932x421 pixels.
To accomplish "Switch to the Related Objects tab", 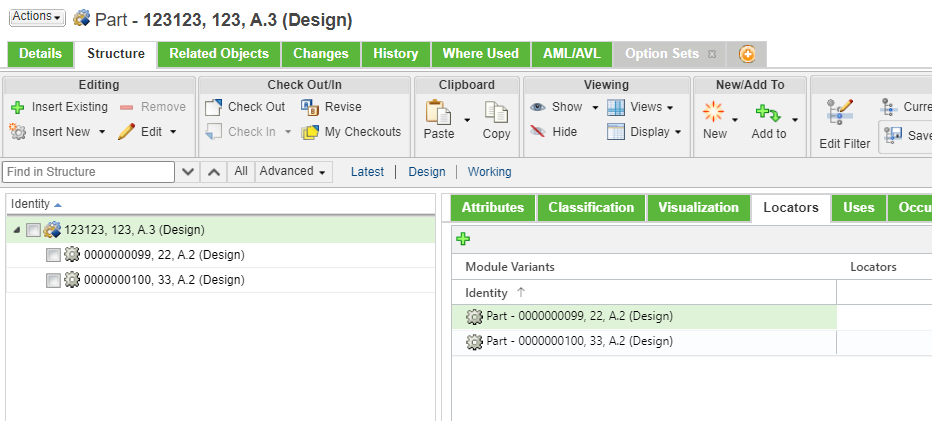I will [x=219, y=54].
